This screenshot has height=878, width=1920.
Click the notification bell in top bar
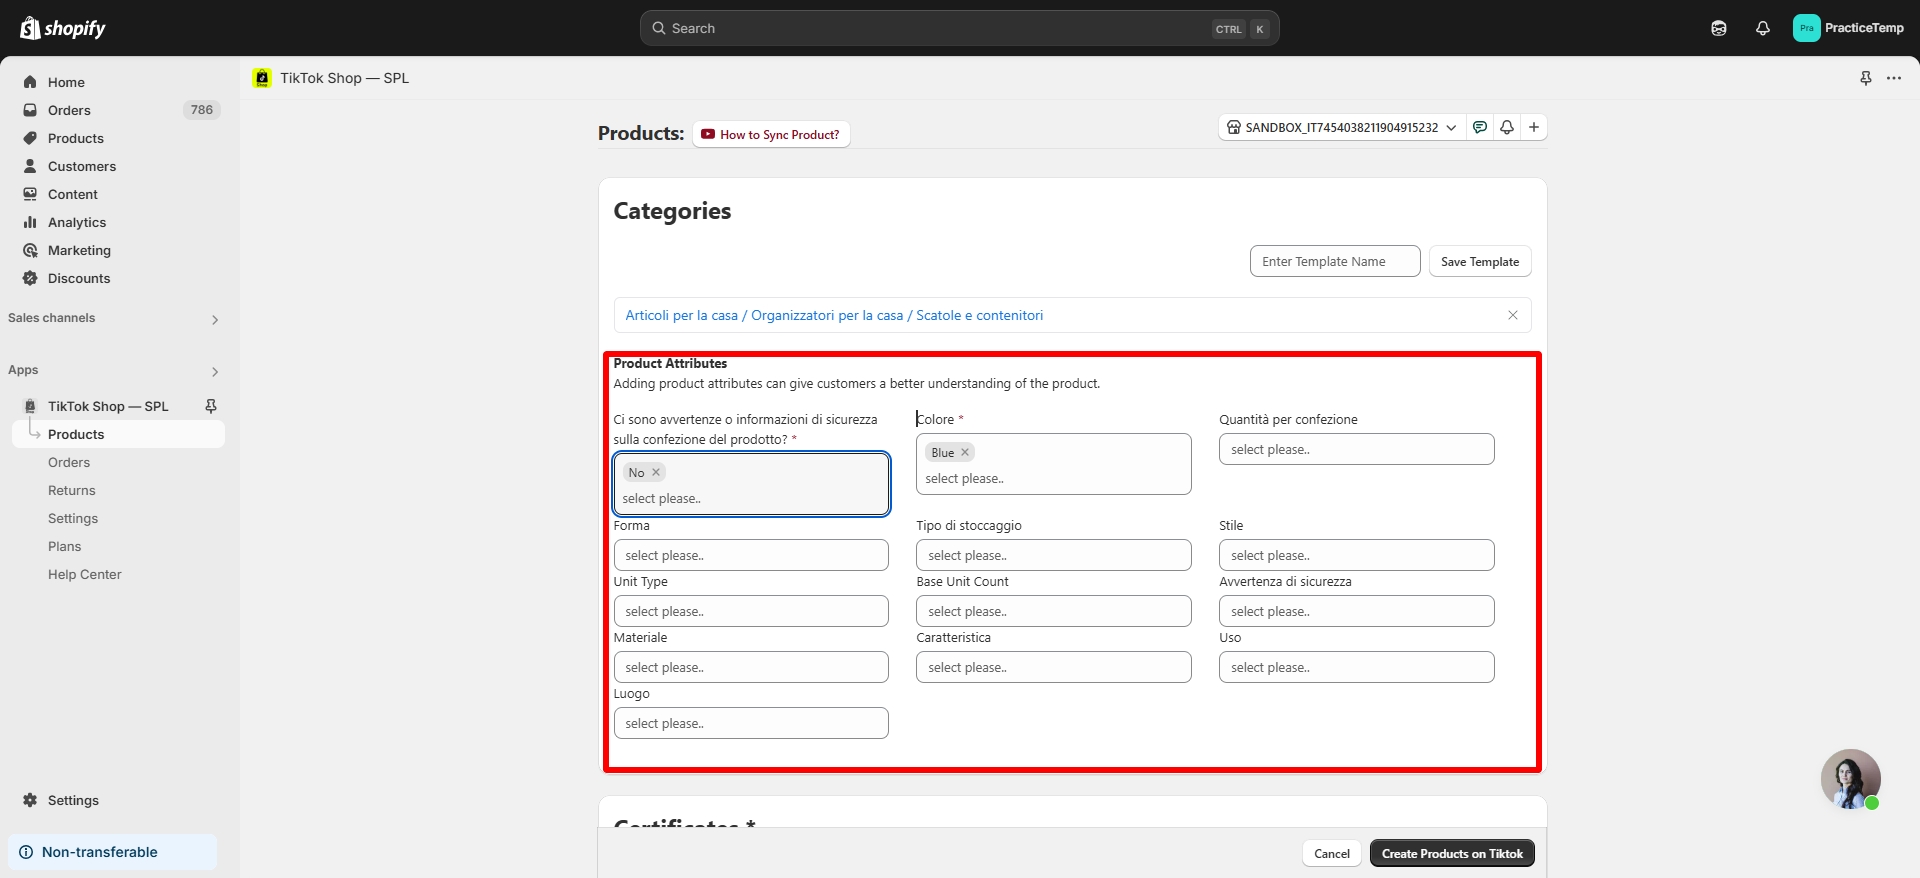pos(1762,28)
